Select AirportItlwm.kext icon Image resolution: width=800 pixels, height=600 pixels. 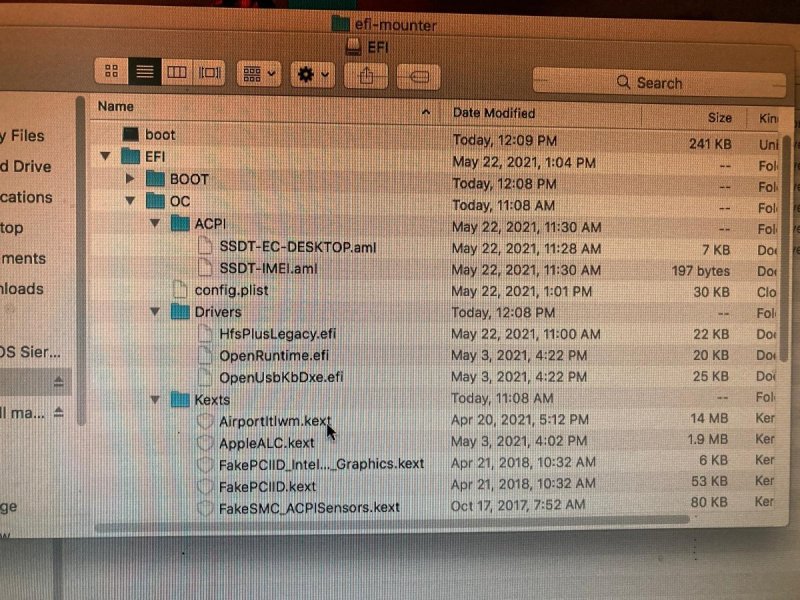[x=205, y=421]
